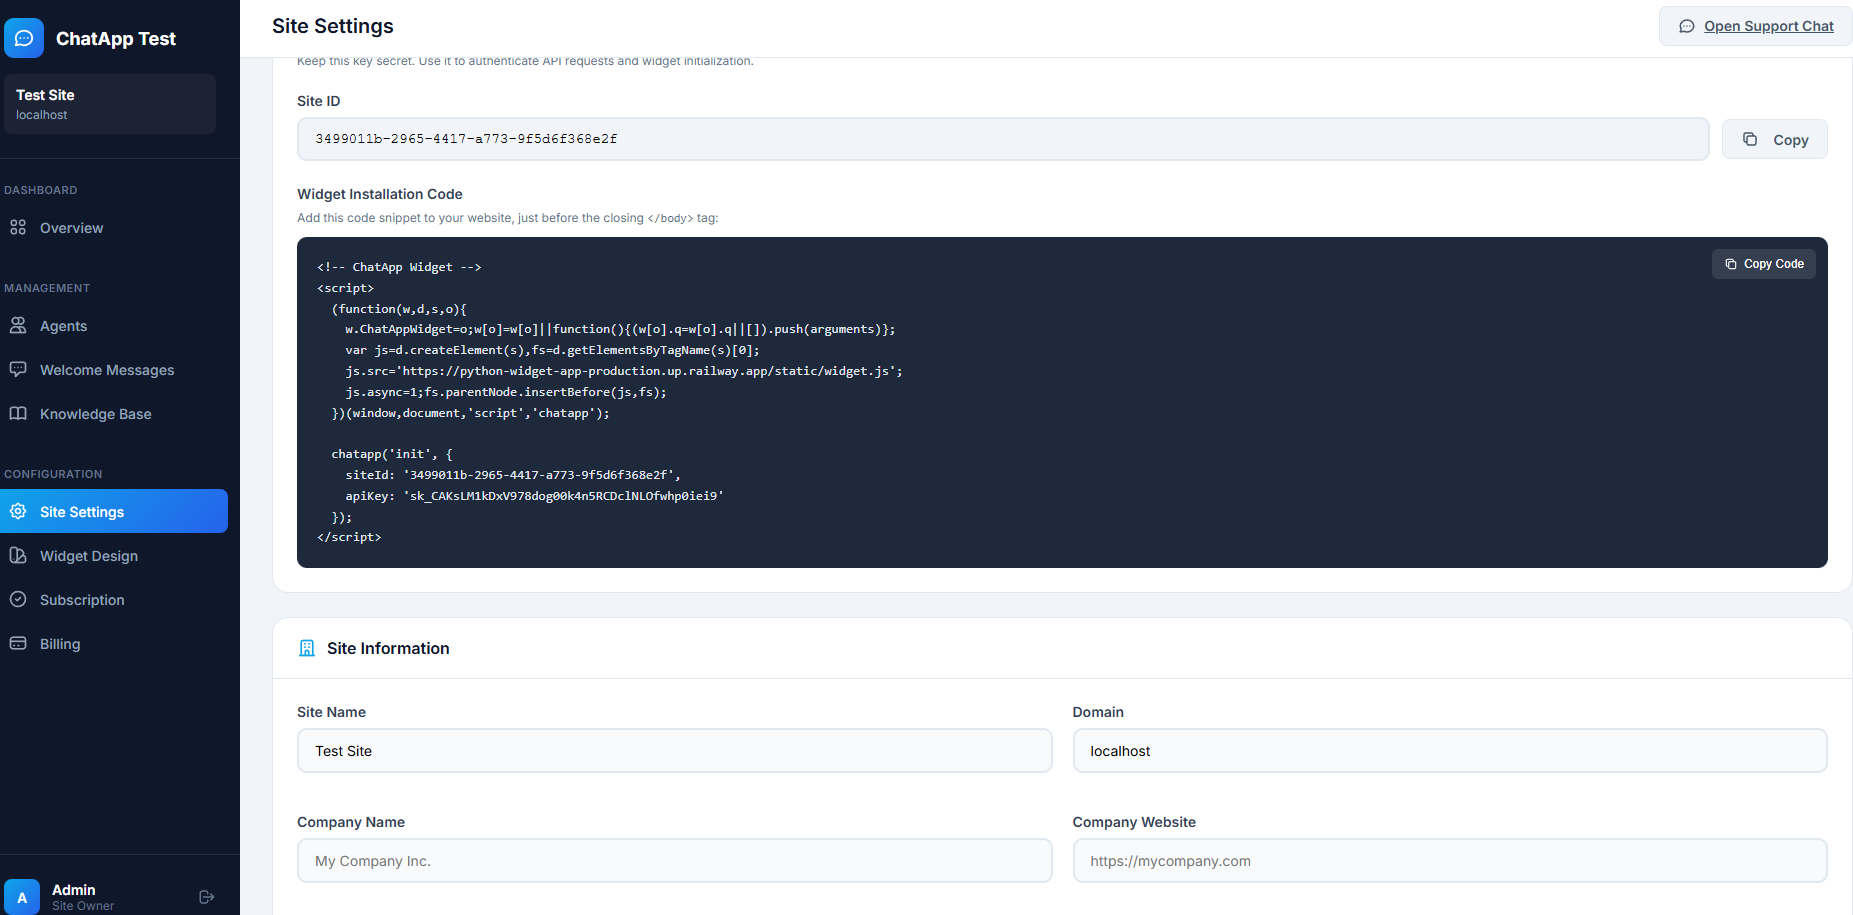Click the logout icon next to Admin
The height and width of the screenshot is (915, 1853).
pyautogui.click(x=206, y=897)
